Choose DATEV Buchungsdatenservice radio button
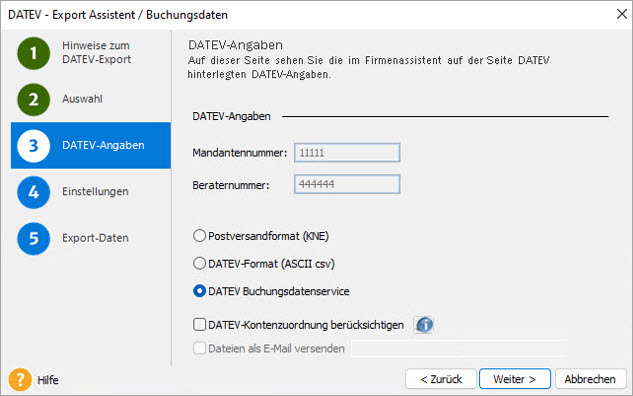Viewport: 633px width, 396px height. (199, 291)
